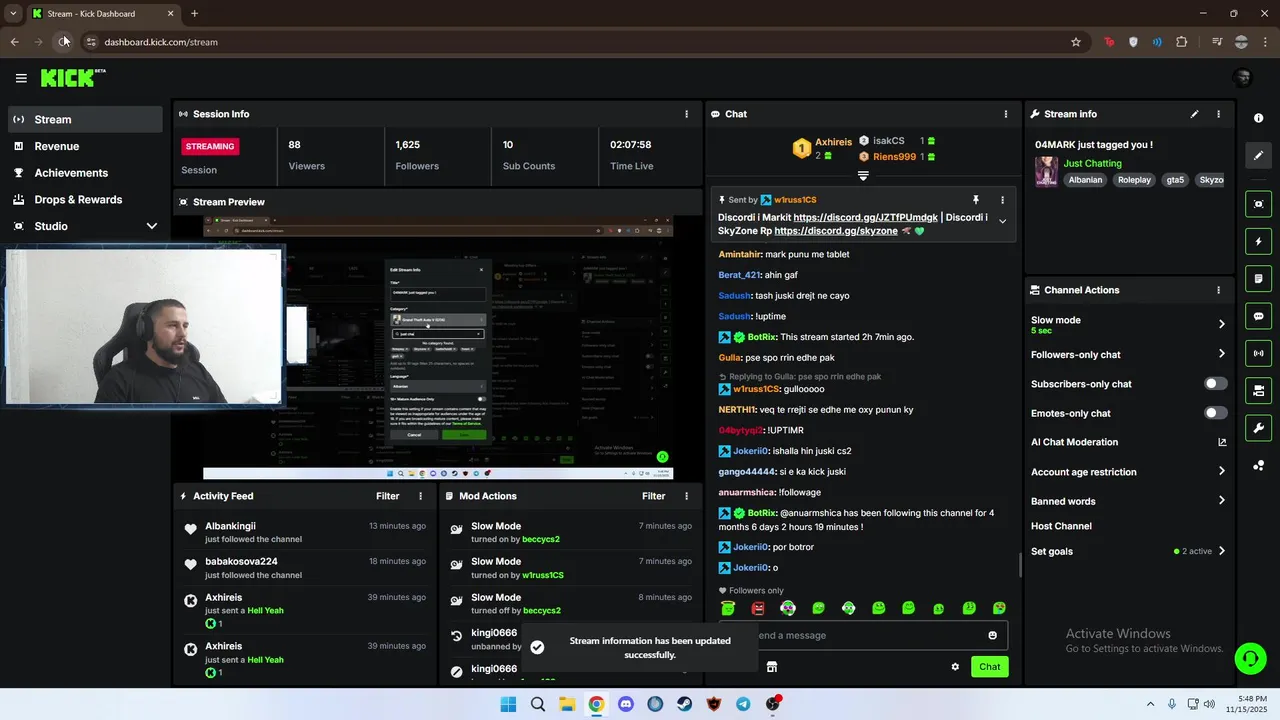Click the Roleplay tag chip

point(1134,180)
